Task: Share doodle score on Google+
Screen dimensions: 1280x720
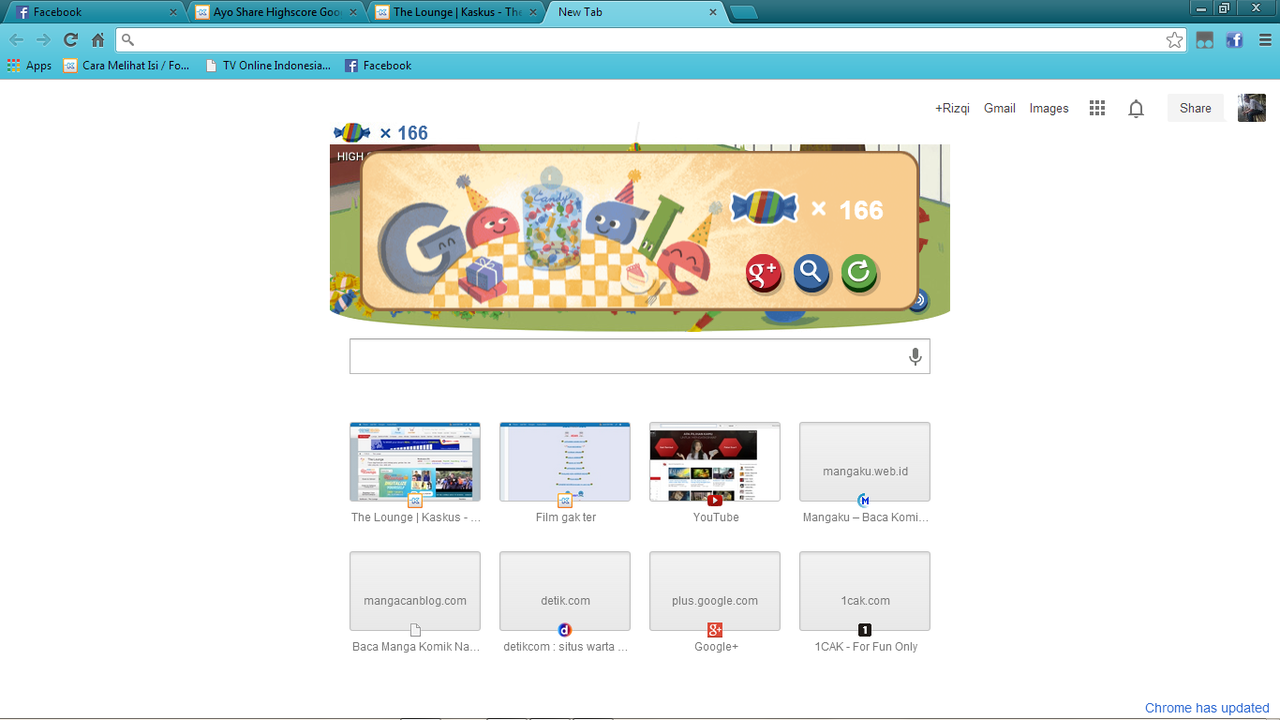Action: tap(763, 272)
